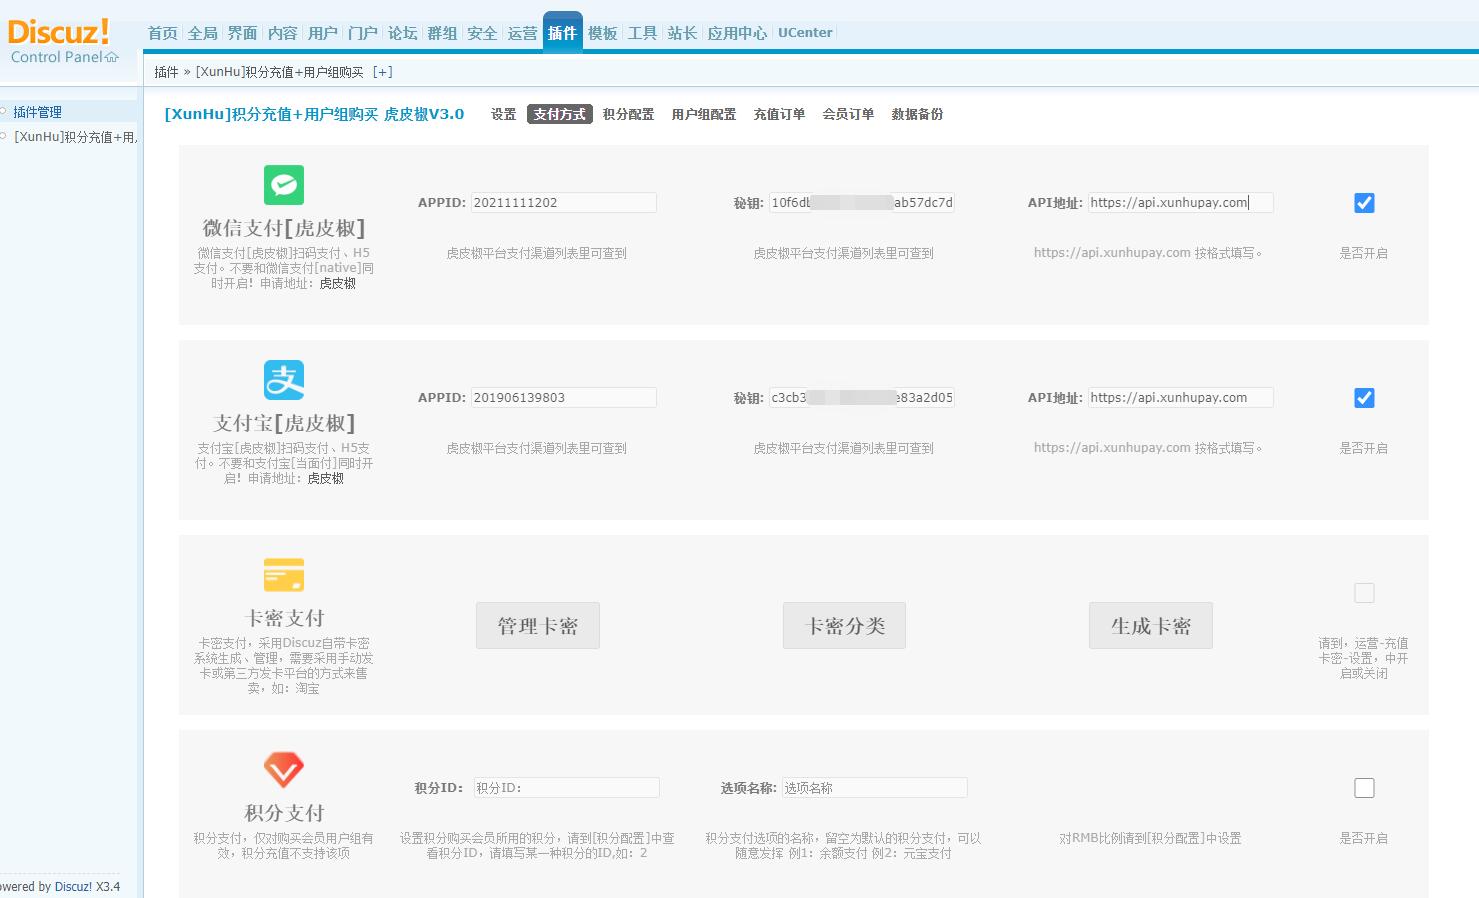Click the 积分ID input field
Viewport: 1479px width, 898px height.
566,788
